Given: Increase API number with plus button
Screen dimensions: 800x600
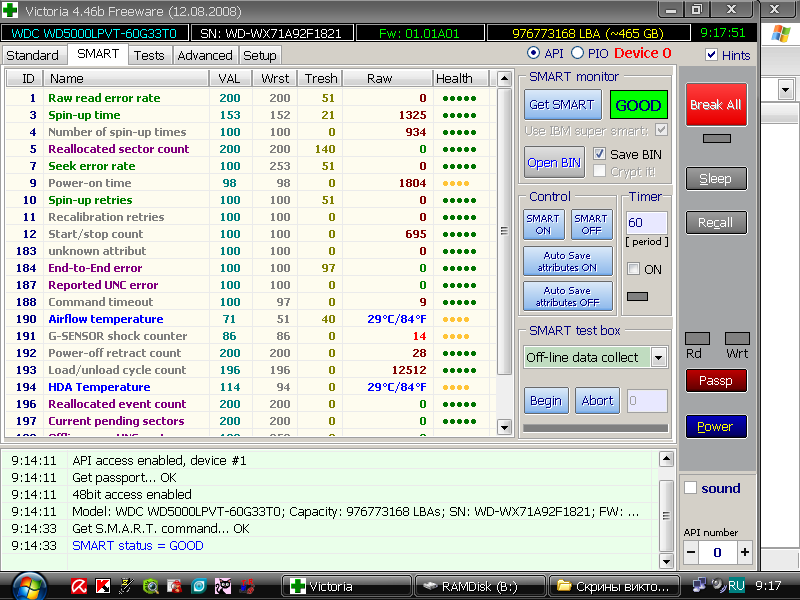Looking at the screenshot, I should coord(744,552).
